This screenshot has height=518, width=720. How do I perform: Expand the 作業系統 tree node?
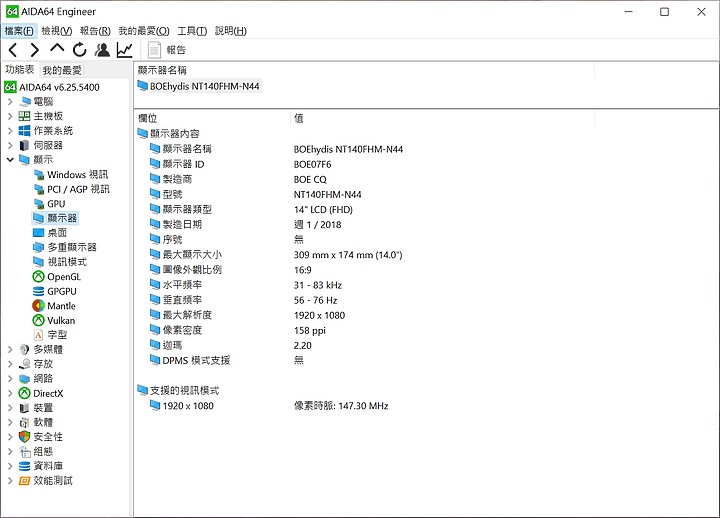click(x=10, y=131)
